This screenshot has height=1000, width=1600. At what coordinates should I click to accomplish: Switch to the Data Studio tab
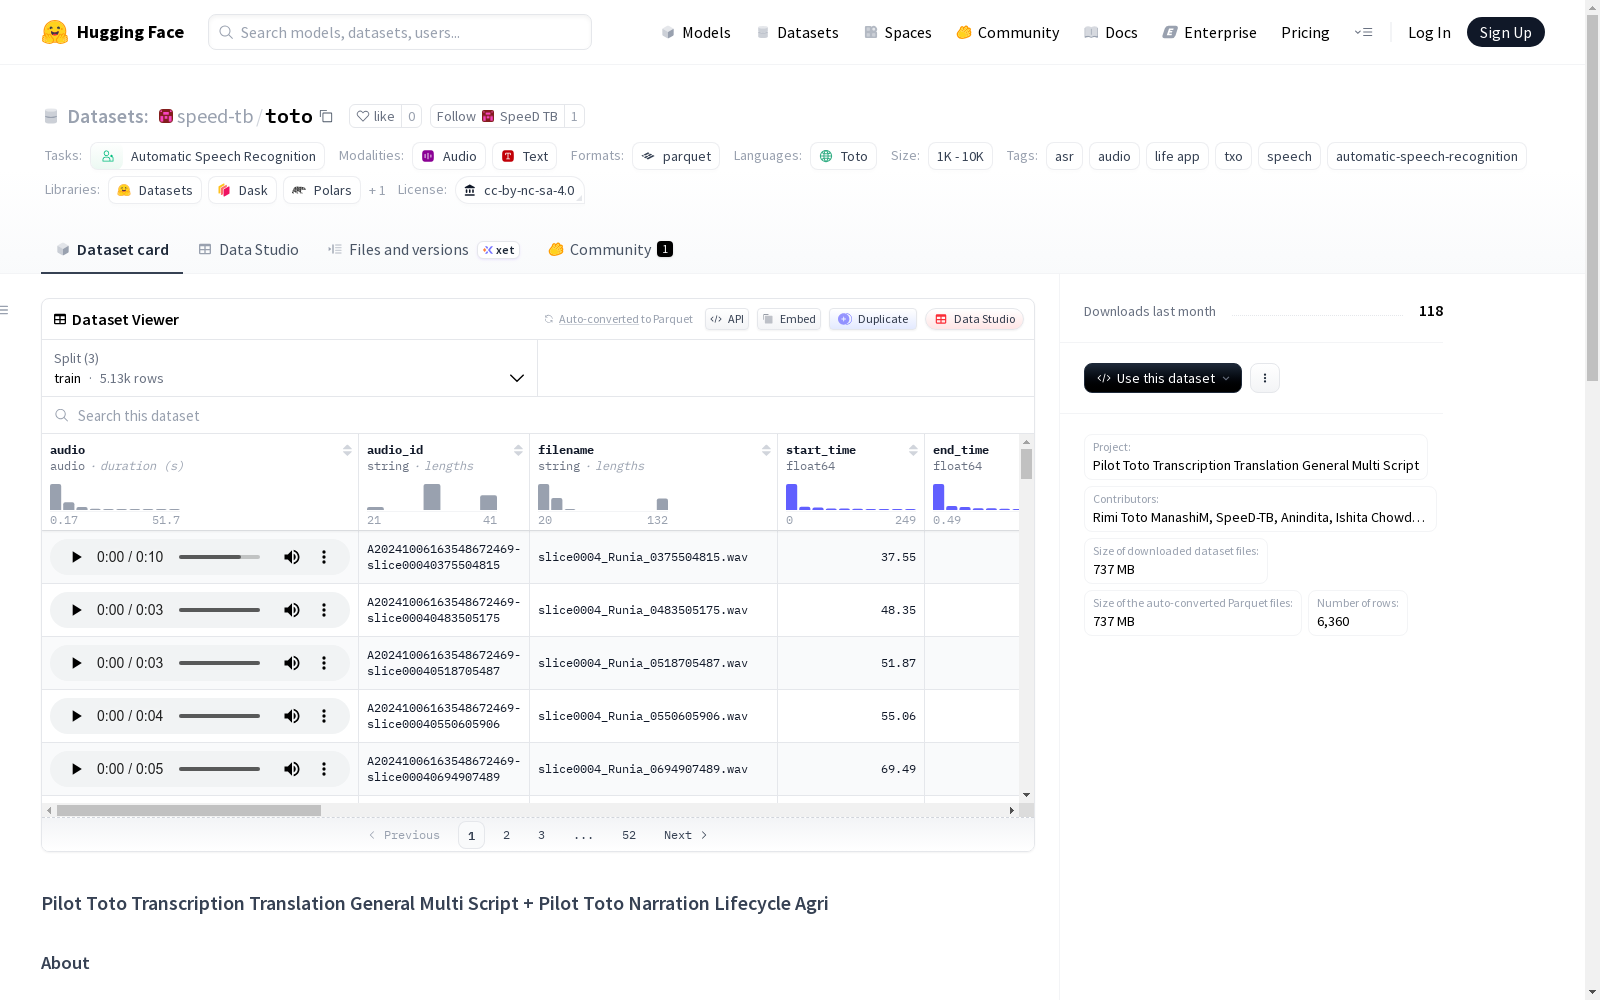249,250
